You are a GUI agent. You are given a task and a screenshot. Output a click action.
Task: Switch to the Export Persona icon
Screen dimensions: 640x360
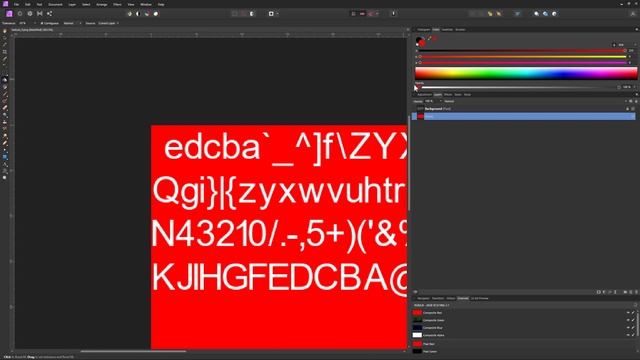(49, 13)
